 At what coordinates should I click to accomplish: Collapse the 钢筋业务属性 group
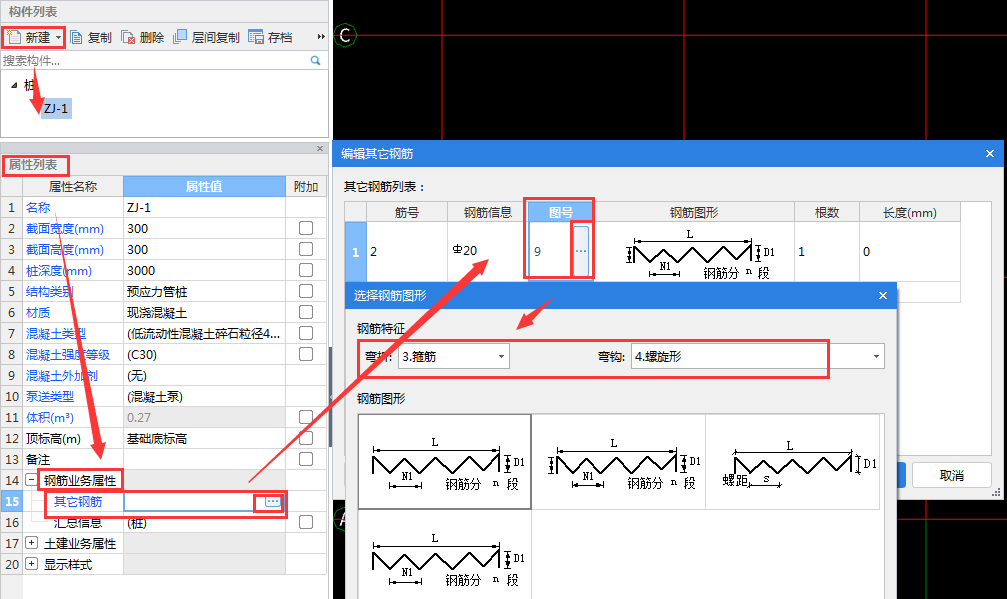(x=31, y=480)
